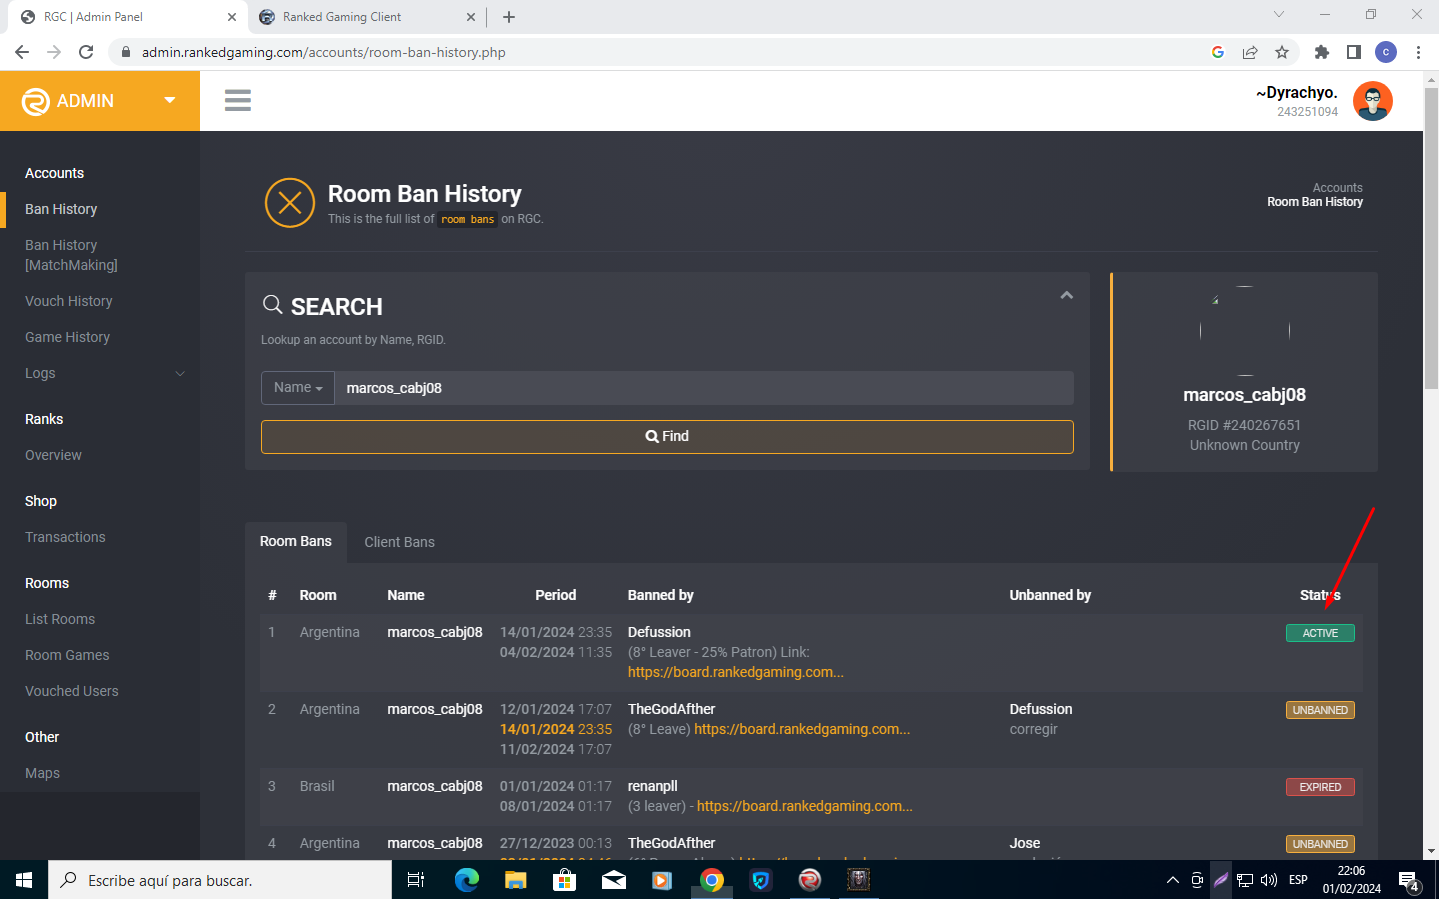
Task: Open Defussion ban board link
Action: (x=735, y=672)
